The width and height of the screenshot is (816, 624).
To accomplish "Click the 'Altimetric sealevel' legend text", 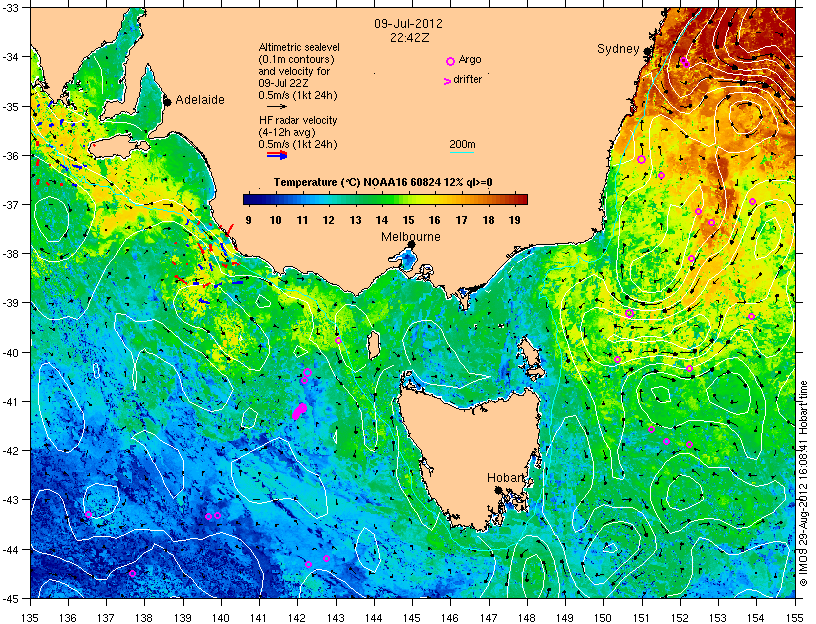I will (x=299, y=47).
